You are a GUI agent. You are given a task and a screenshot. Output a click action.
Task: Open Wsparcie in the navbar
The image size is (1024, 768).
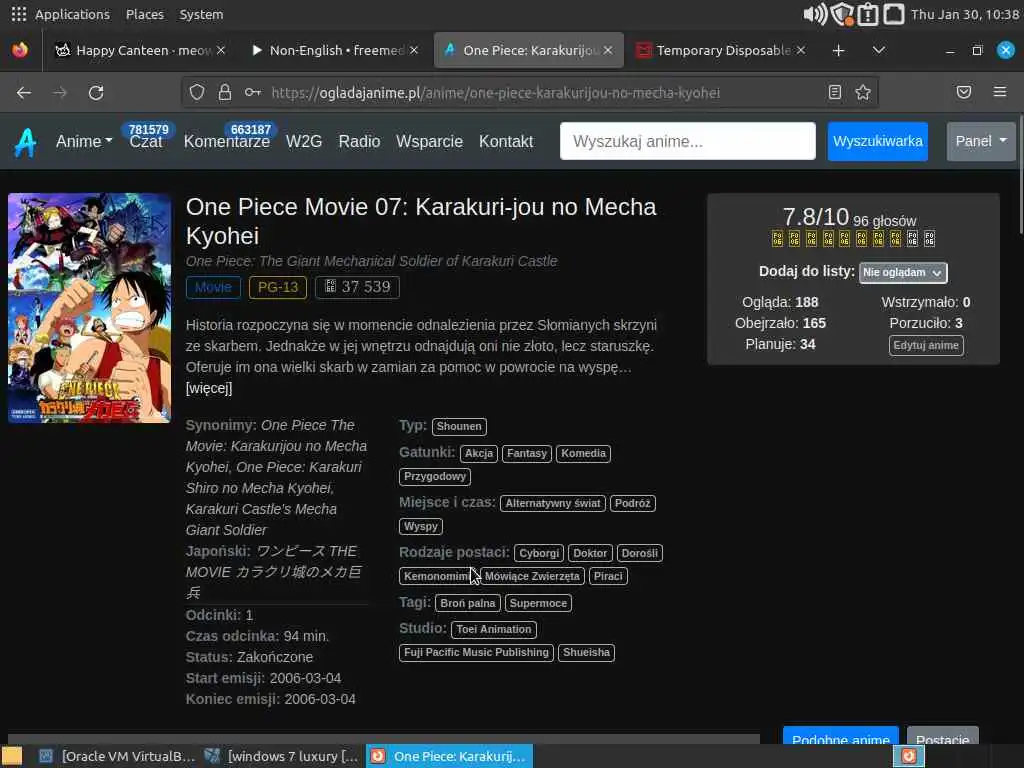pos(429,141)
